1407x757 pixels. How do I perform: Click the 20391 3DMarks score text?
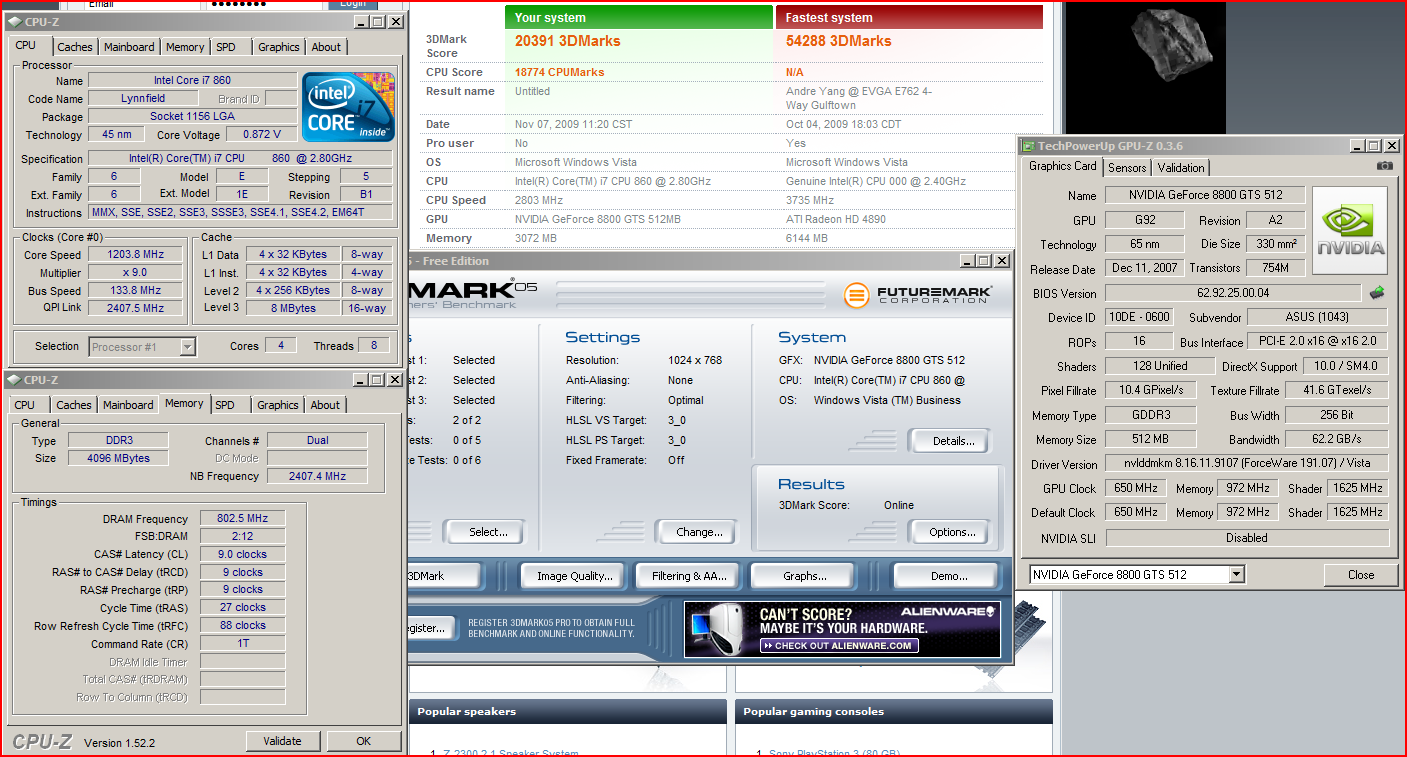[x=567, y=41]
